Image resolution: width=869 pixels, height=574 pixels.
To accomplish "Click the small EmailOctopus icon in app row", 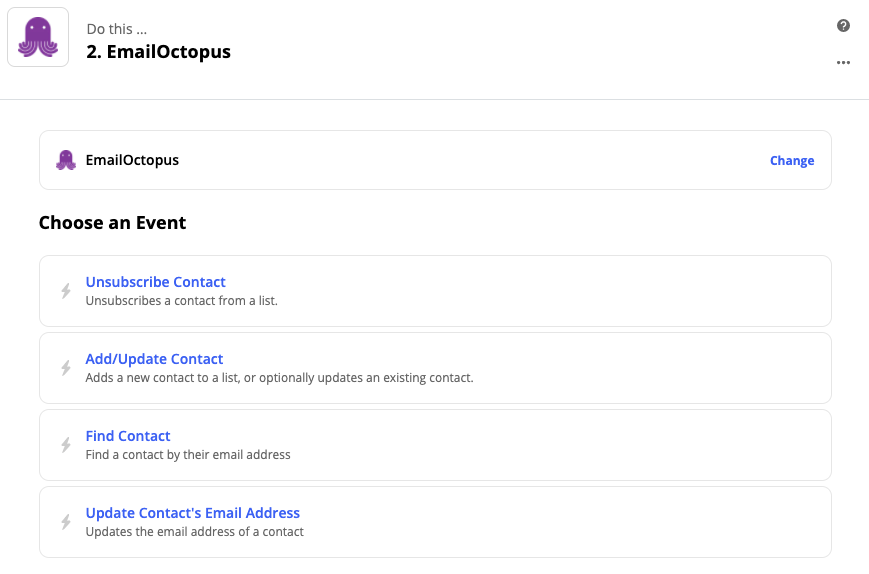I will click(66, 160).
